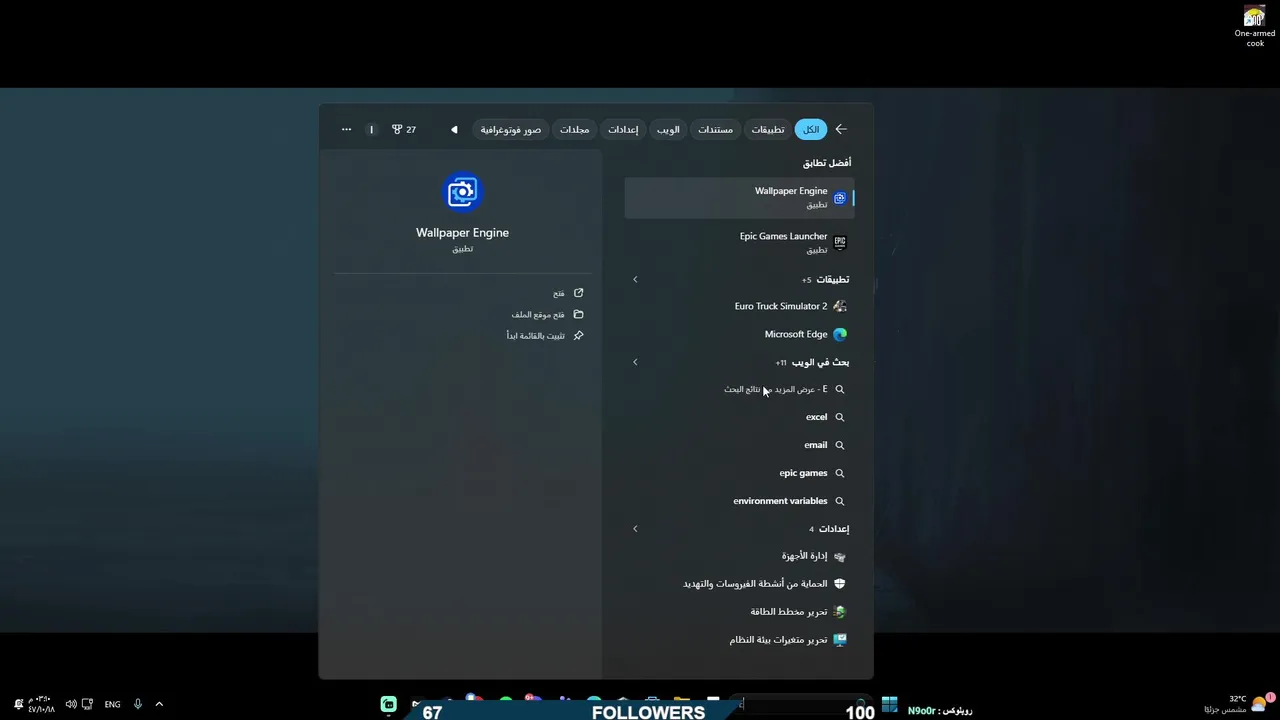Image resolution: width=1280 pixels, height=720 pixels.
Task: Pick the email web suggestion
Action: click(740, 445)
